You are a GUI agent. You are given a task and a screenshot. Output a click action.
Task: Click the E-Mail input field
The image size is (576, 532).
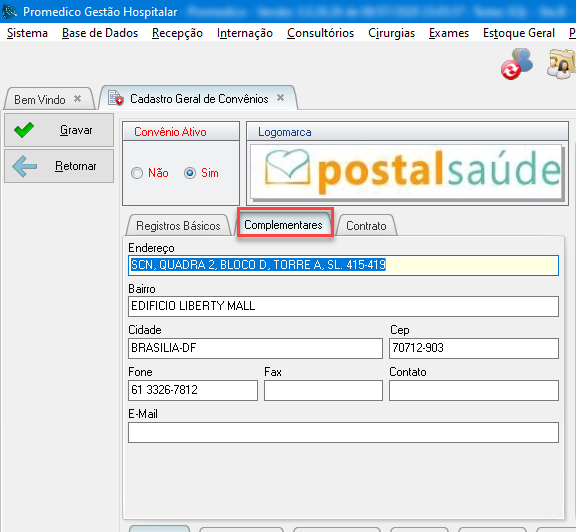(343, 432)
